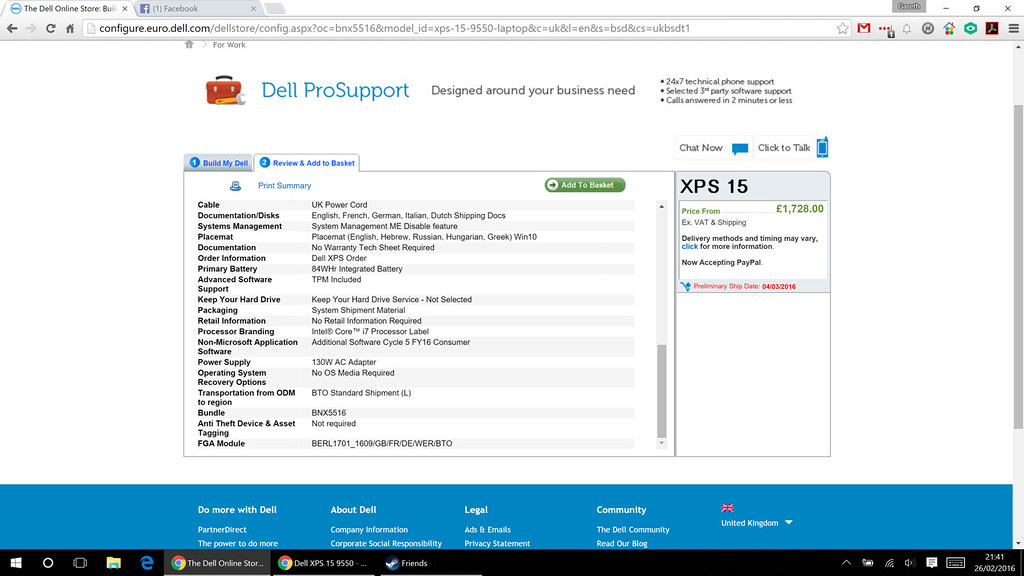Screen dimensions: 1024x576
Task: Select the Review & Add to Basket tab
Action: point(307,163)
